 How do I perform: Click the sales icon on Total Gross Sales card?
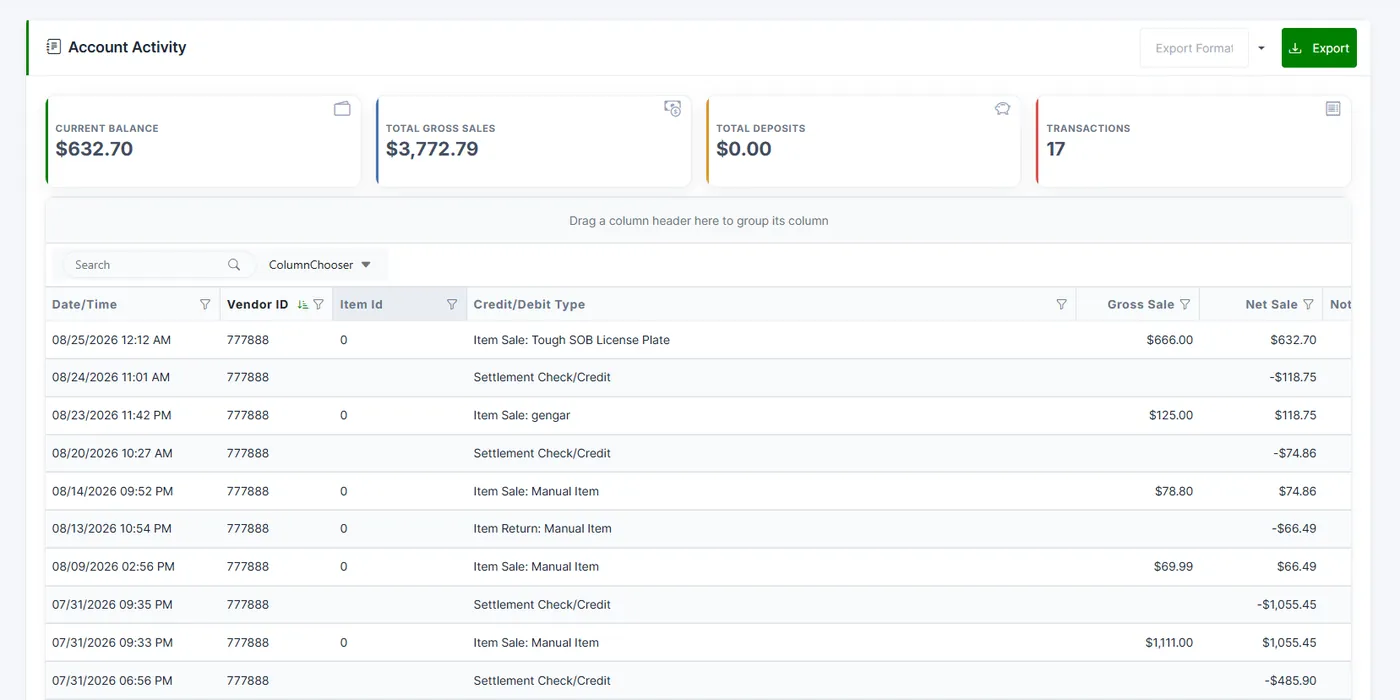[x=673, y=108]
